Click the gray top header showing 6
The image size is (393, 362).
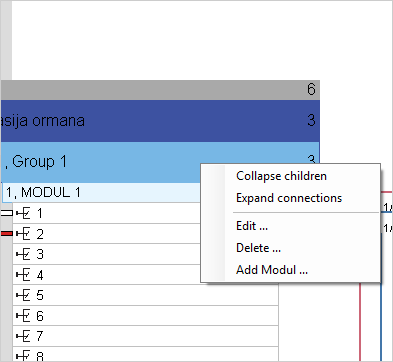pyautogui.click(x=160, y=90)
